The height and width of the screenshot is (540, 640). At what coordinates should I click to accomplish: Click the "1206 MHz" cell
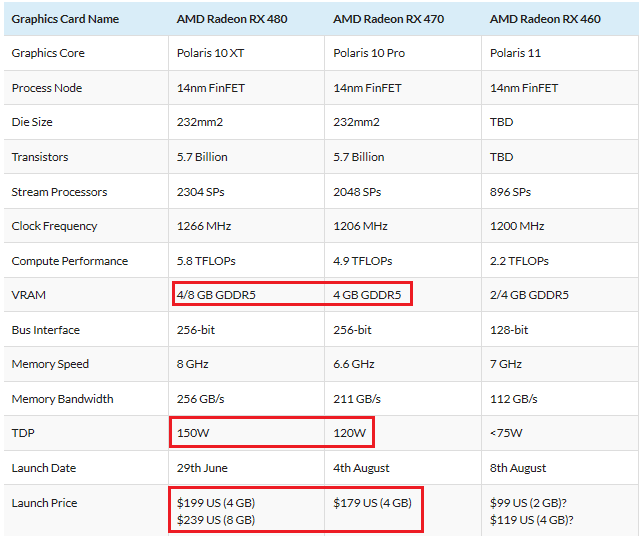point(360,226)
